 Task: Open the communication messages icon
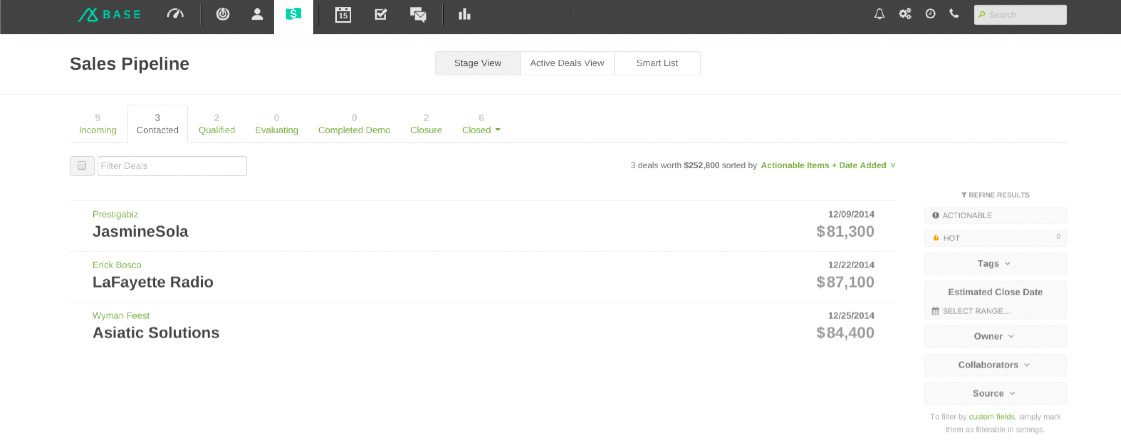click(x=418, y=14)
